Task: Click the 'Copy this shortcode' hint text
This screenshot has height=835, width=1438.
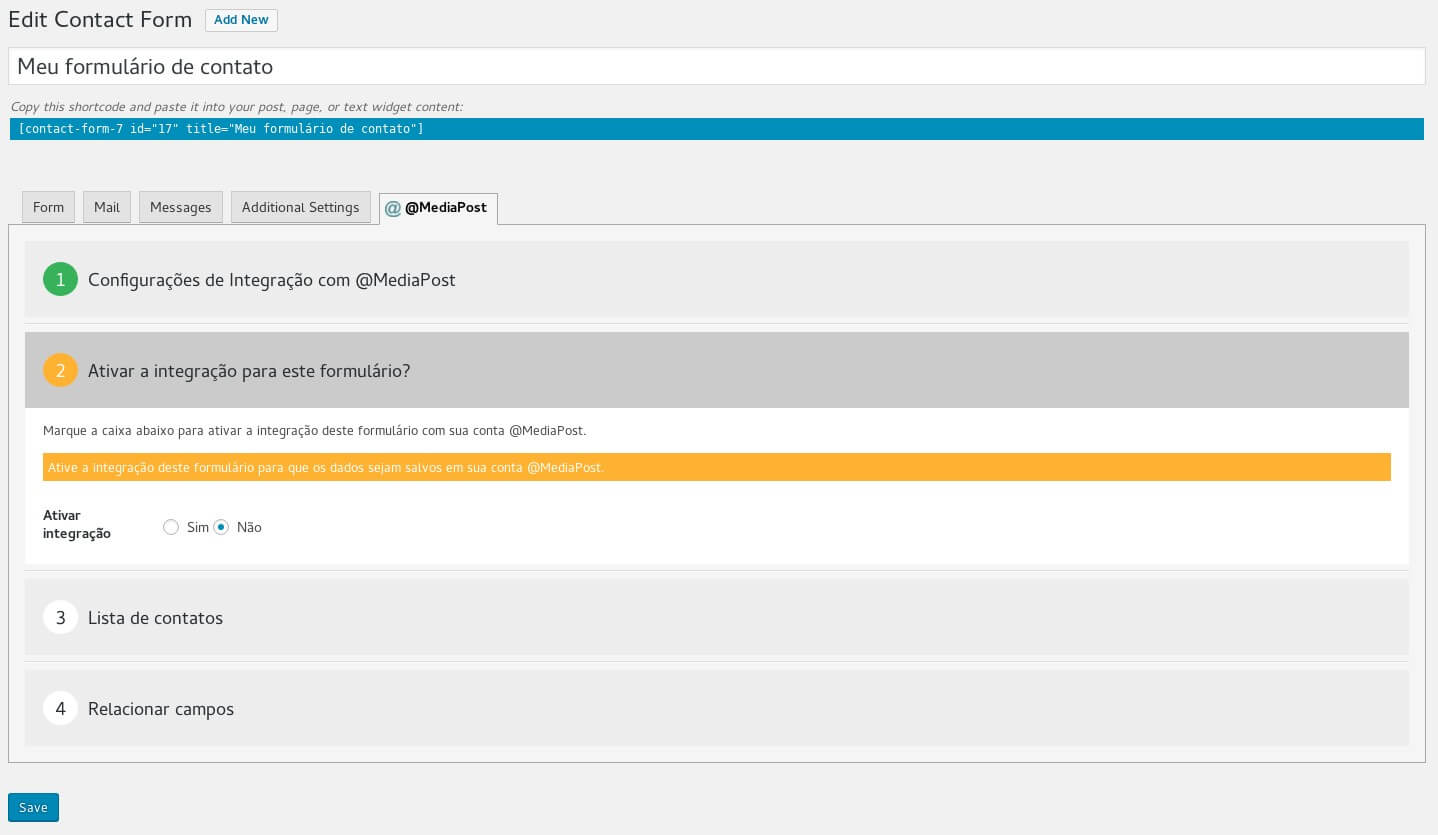Action: [237, 106]
